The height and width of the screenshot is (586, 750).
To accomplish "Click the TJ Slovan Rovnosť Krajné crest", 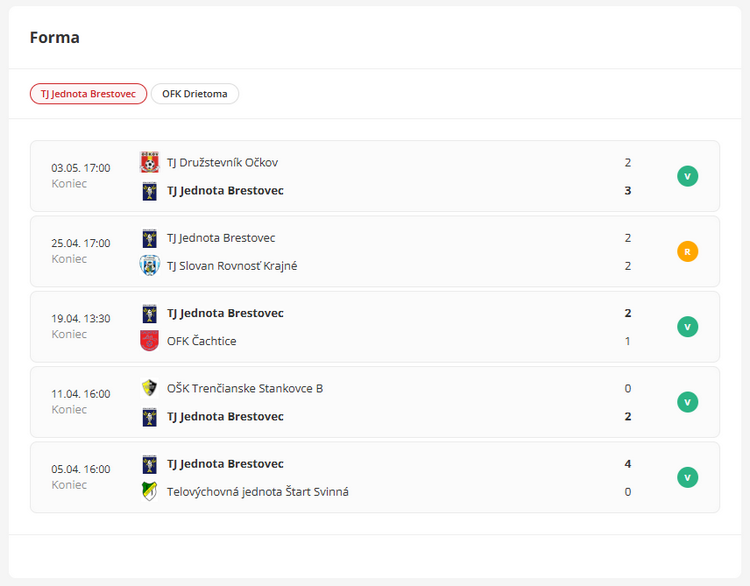I will click(x=150, y=266).
